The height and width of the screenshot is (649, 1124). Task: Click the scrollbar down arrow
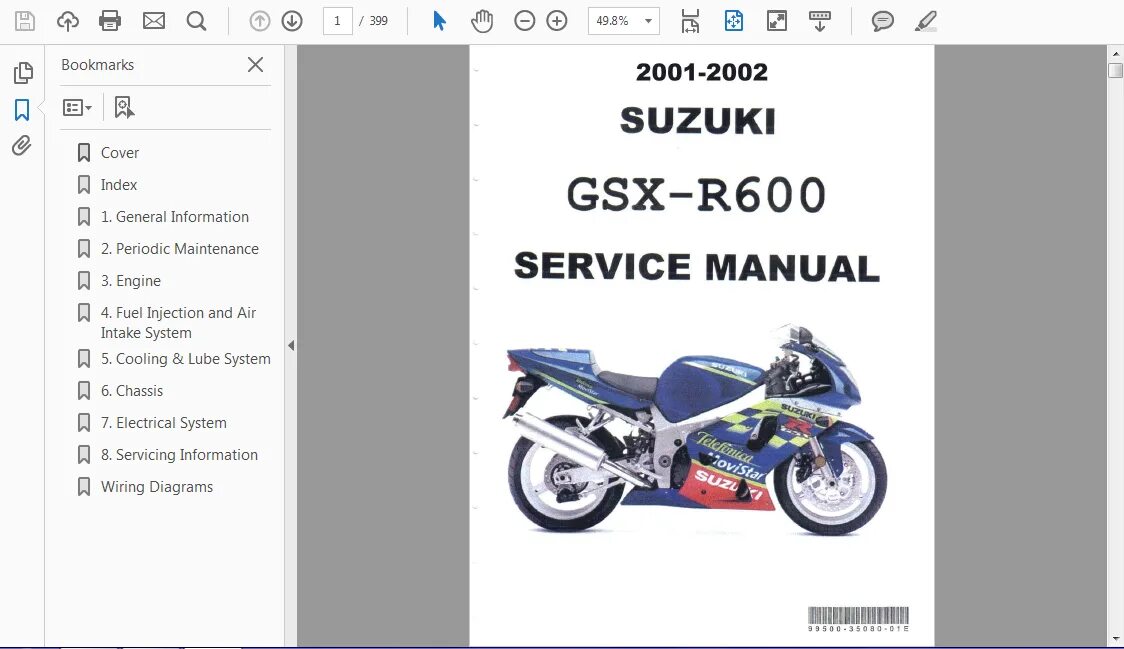(x=1115, y=638)
